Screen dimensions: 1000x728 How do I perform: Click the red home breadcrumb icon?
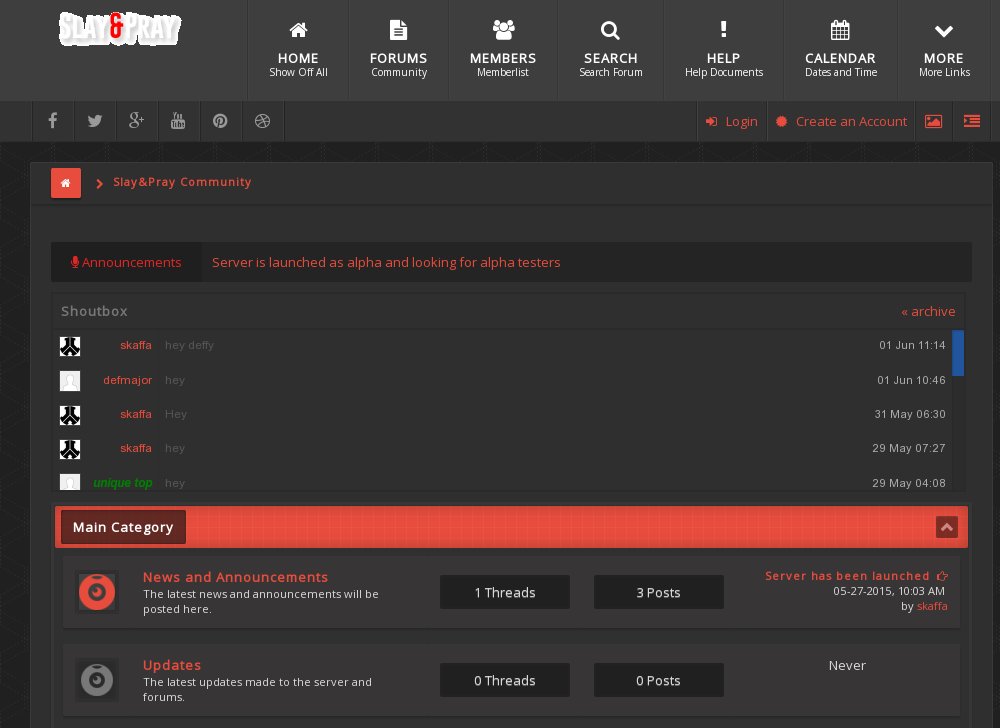pos(66,183)
